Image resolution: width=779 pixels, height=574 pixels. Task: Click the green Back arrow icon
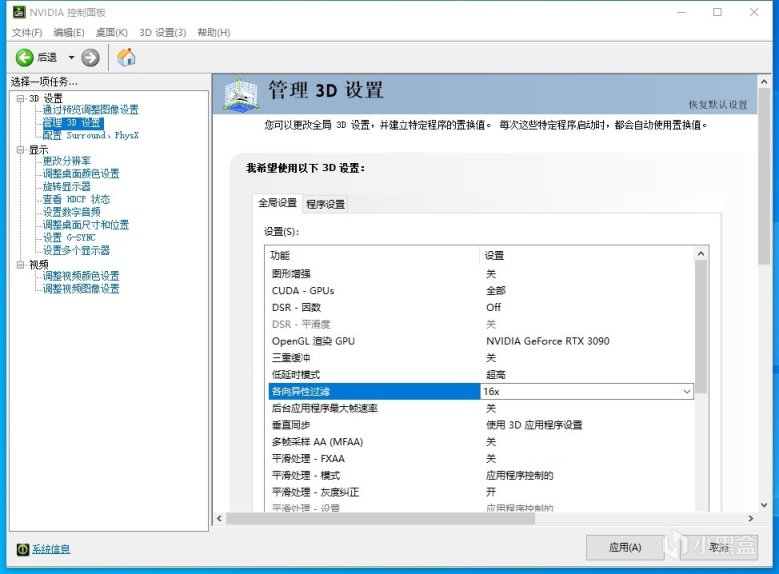(x=24, y=58)
